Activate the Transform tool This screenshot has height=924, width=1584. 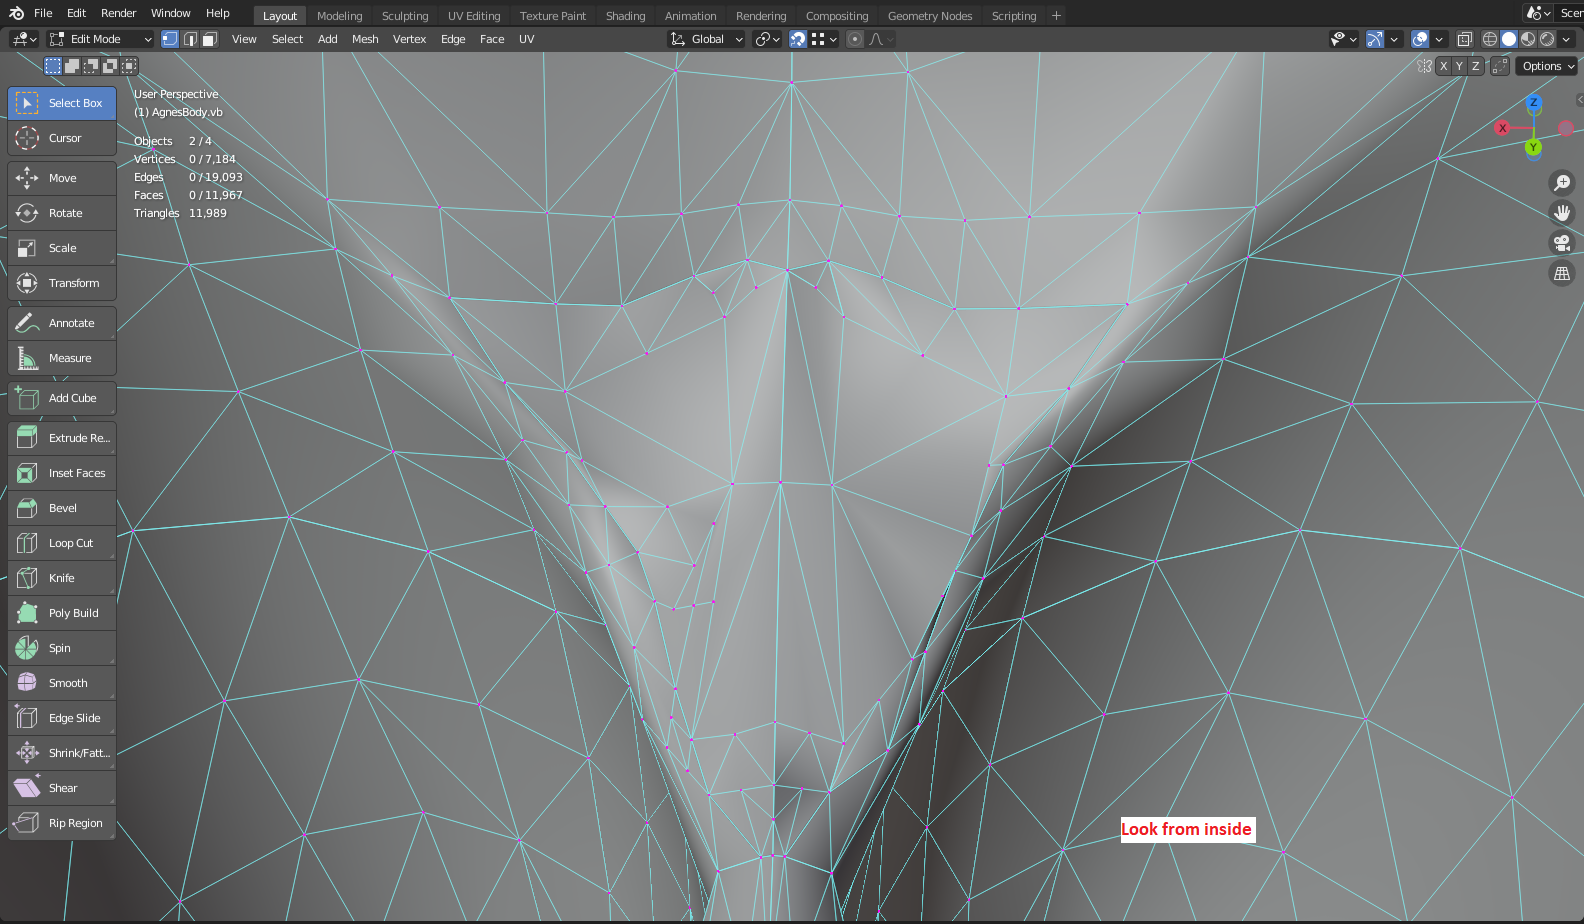tap(62, 283)
